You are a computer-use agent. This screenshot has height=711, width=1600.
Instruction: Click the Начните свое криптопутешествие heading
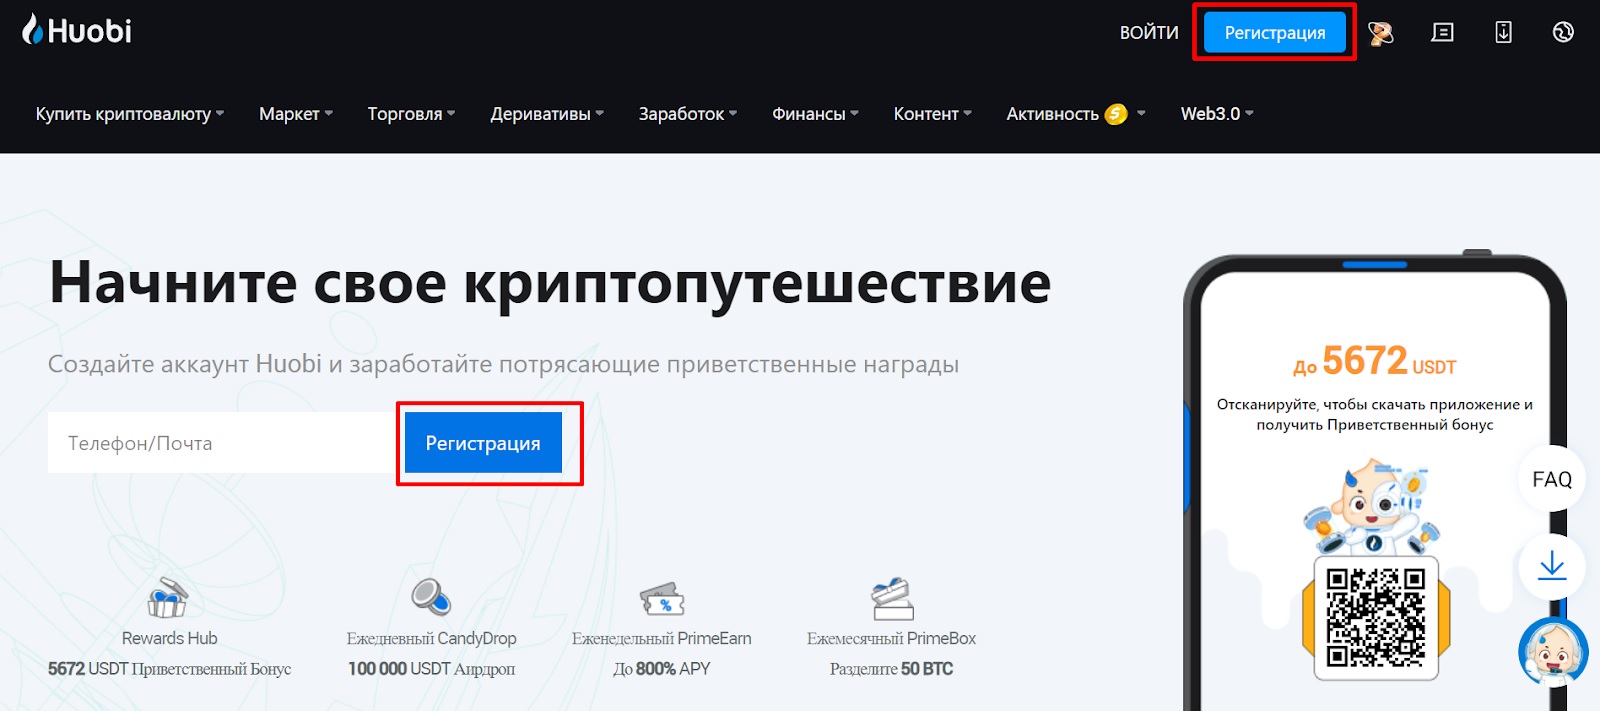click(x=550, y=282)
